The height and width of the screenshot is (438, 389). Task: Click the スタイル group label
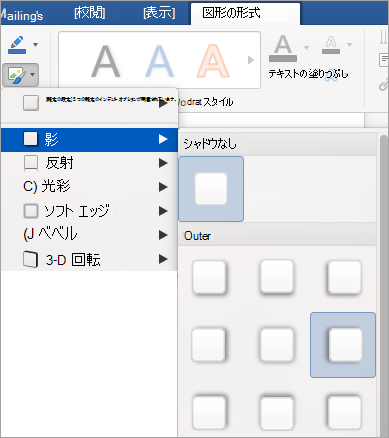point(218,102)
